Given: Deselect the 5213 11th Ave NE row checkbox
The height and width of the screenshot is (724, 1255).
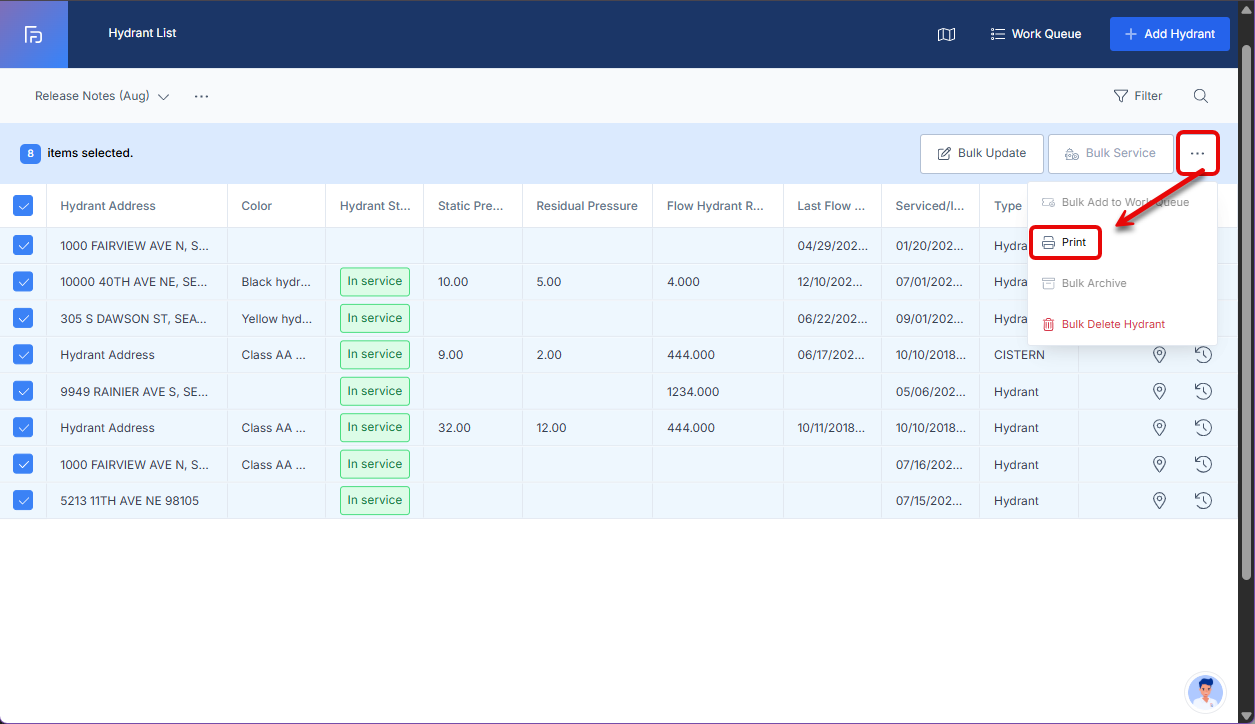Looking at the screenshot, I should pos(23,500).
